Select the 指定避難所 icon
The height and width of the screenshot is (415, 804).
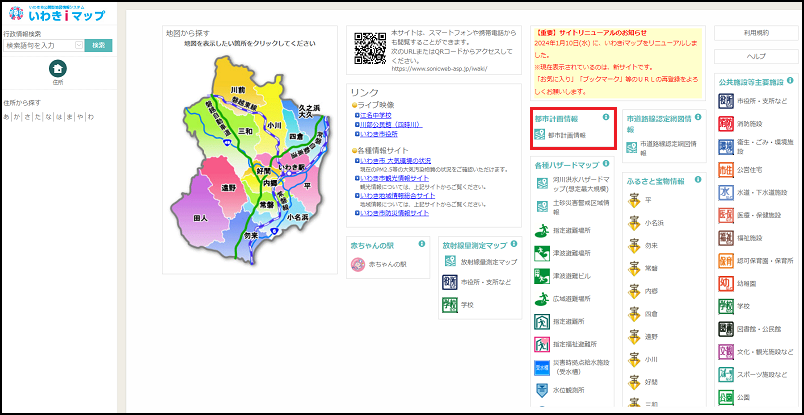point(541,321)
